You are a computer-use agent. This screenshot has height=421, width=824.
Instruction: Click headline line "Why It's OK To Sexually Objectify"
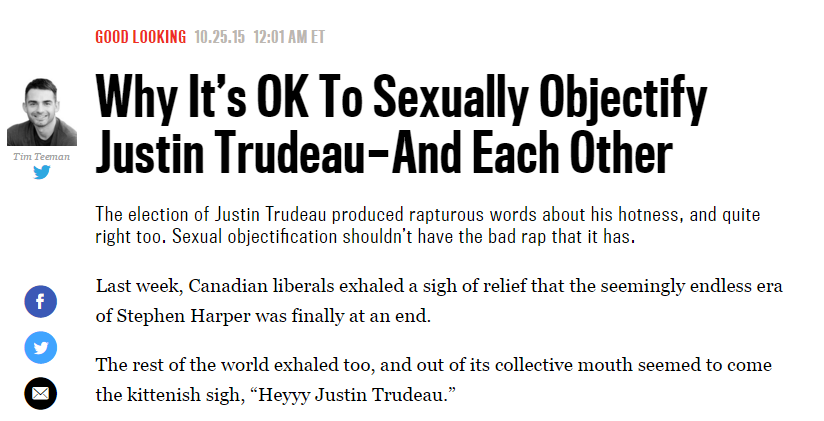[x=401, y=100]
